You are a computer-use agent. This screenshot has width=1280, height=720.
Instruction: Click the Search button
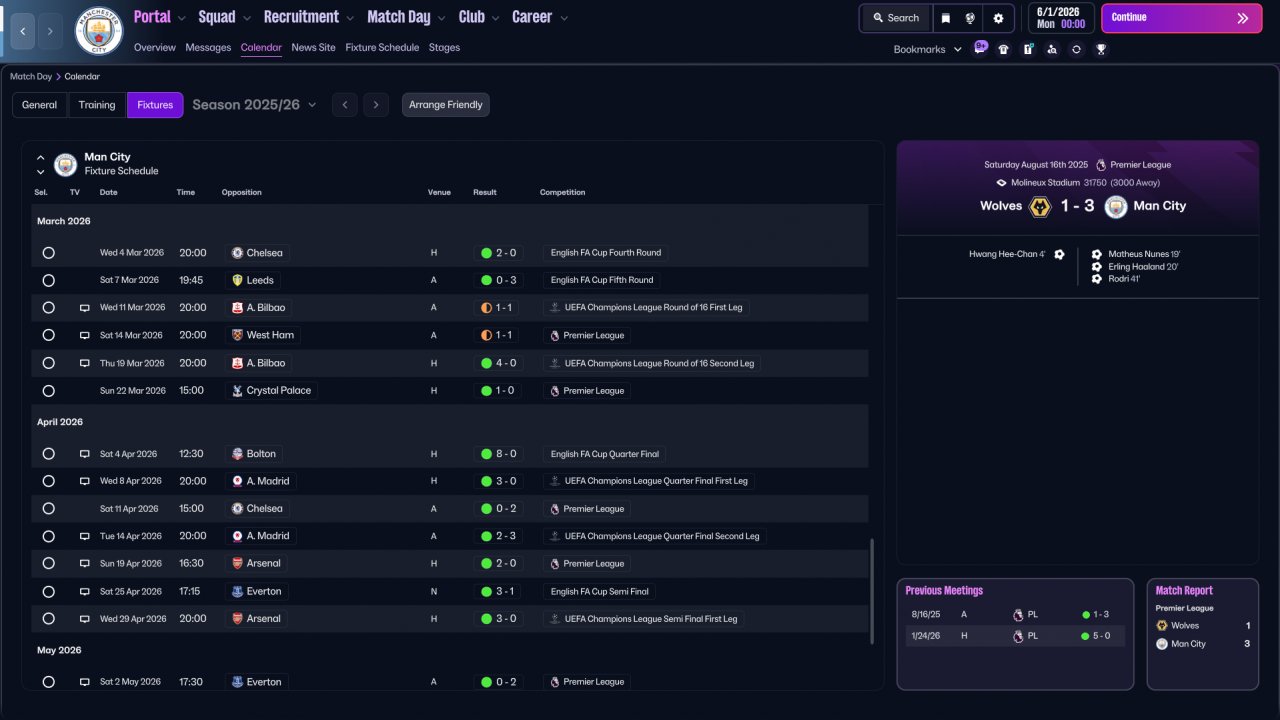(x=895, y=18)
